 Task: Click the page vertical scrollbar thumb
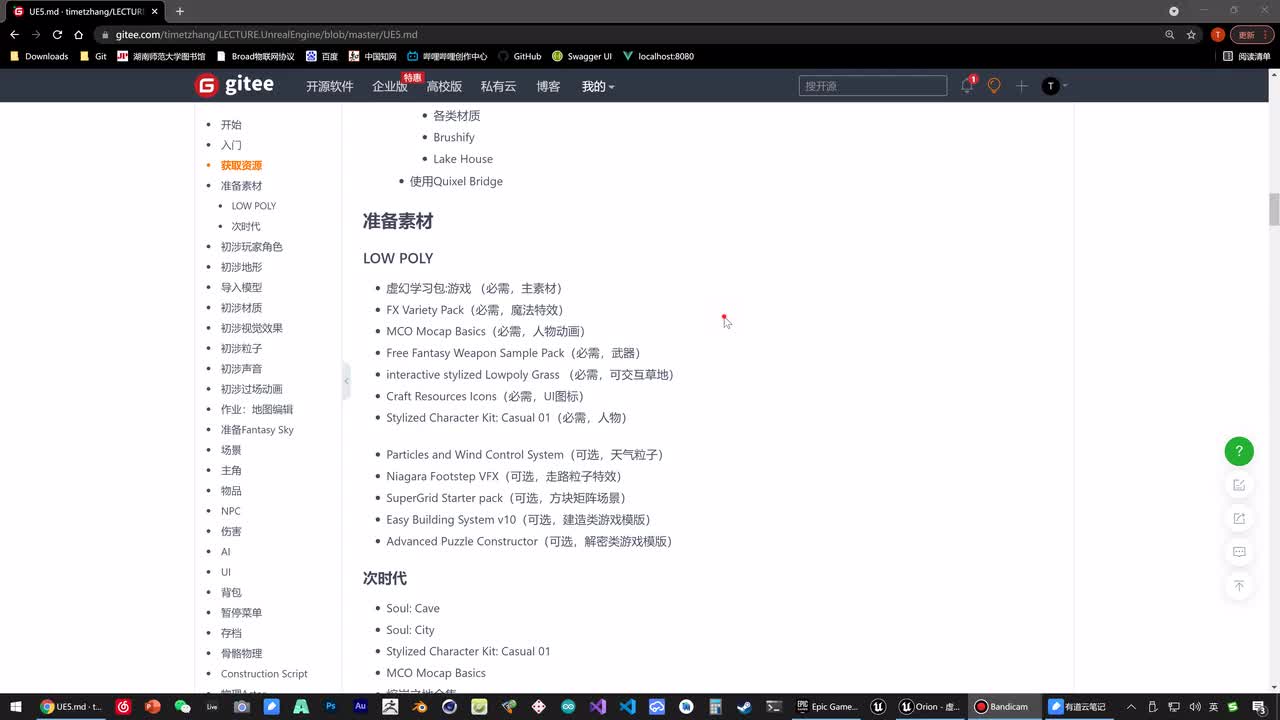(x=1274, y=209)
